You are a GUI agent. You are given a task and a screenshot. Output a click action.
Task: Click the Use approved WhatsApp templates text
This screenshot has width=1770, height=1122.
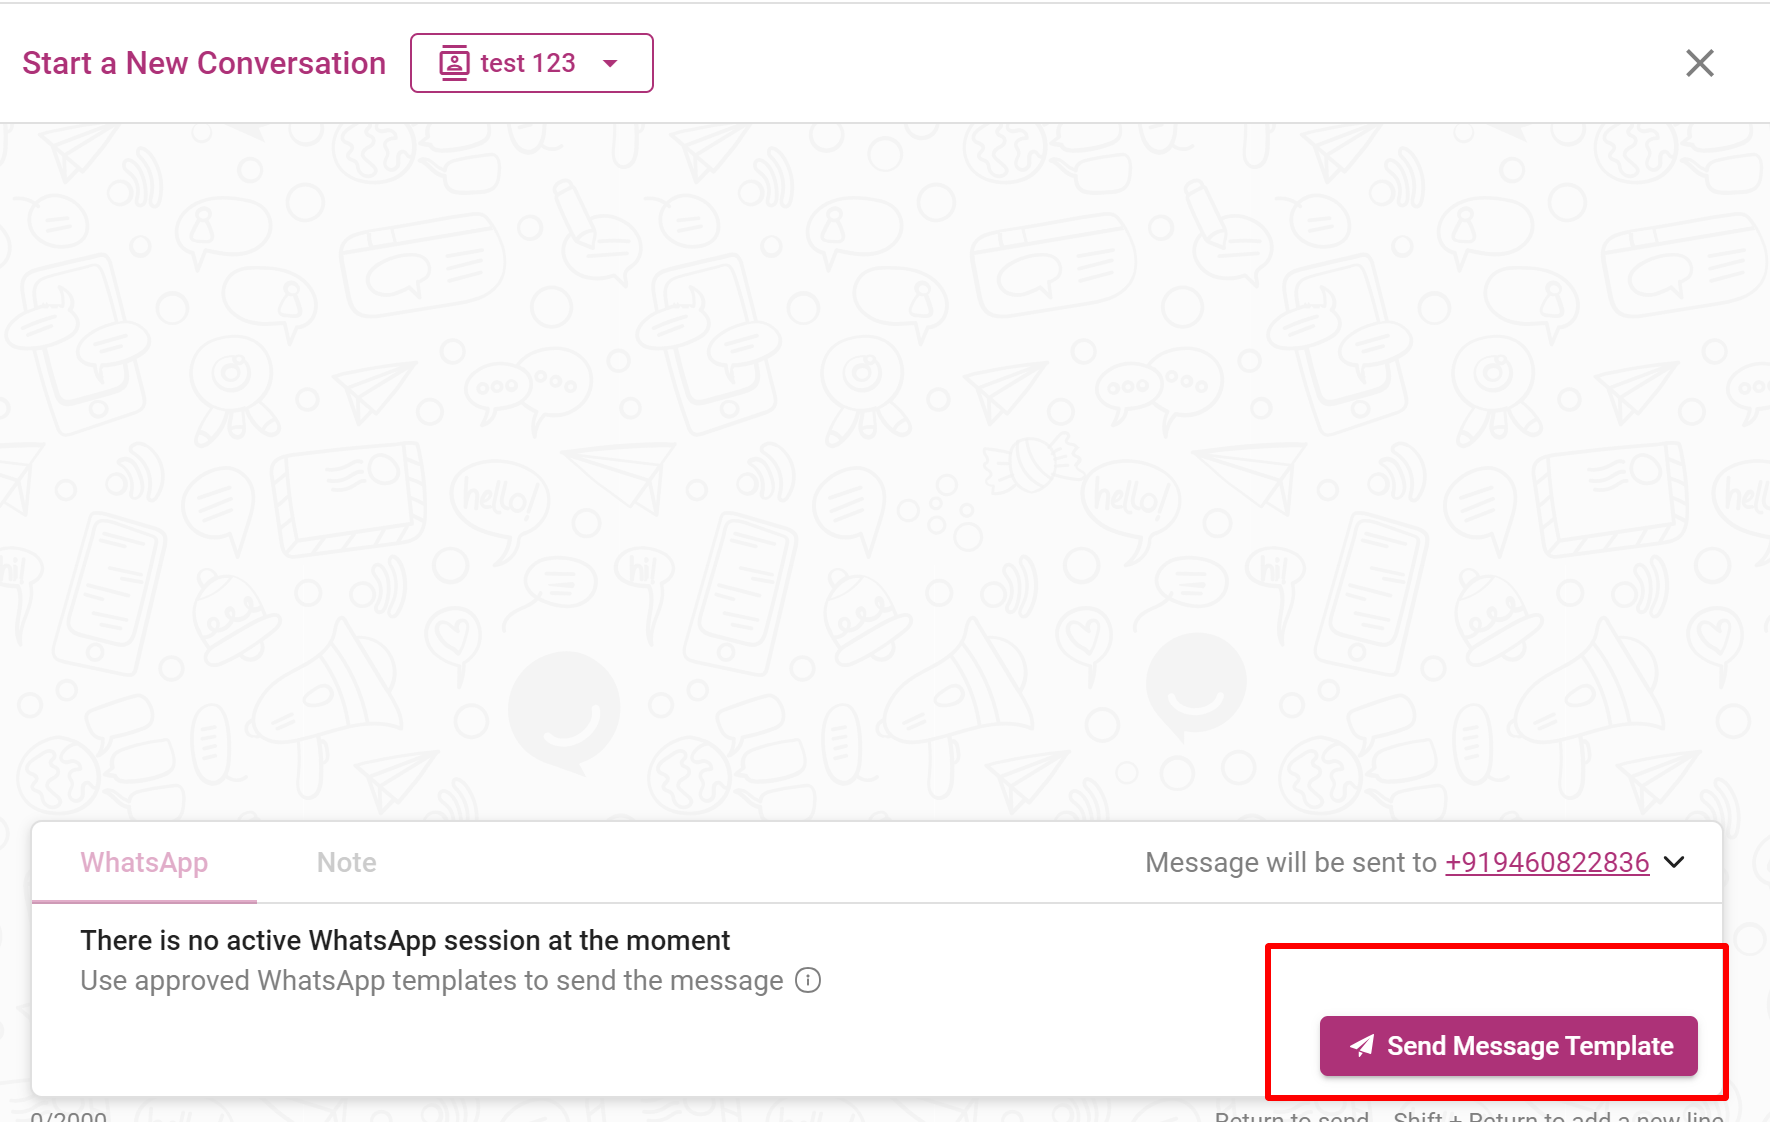432,980
